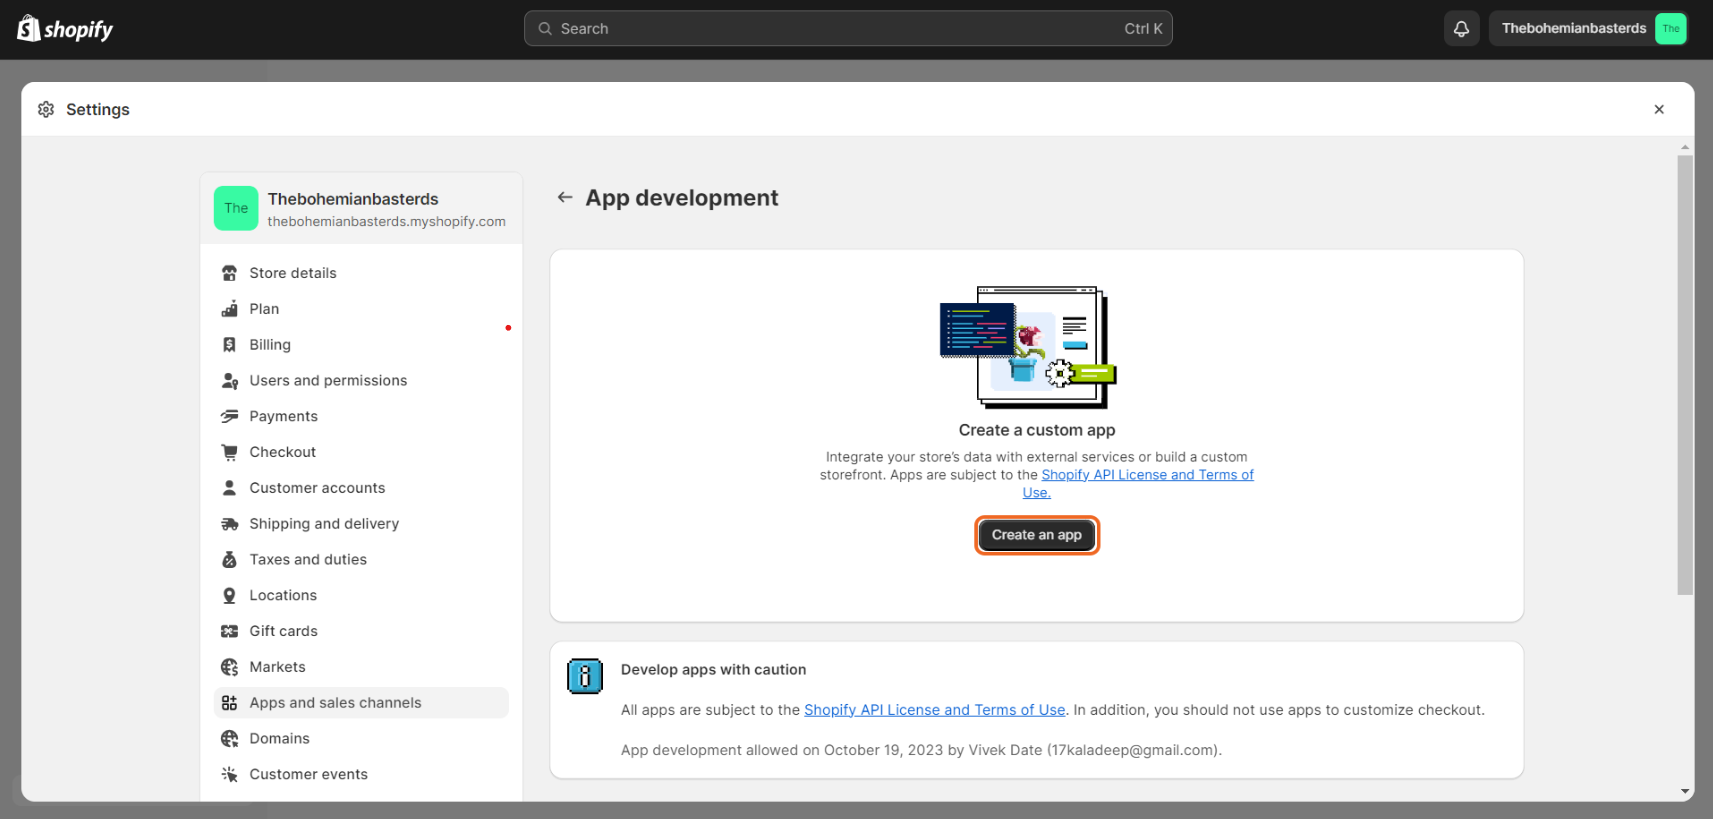Click the Domains globe icon

[230, 739]
